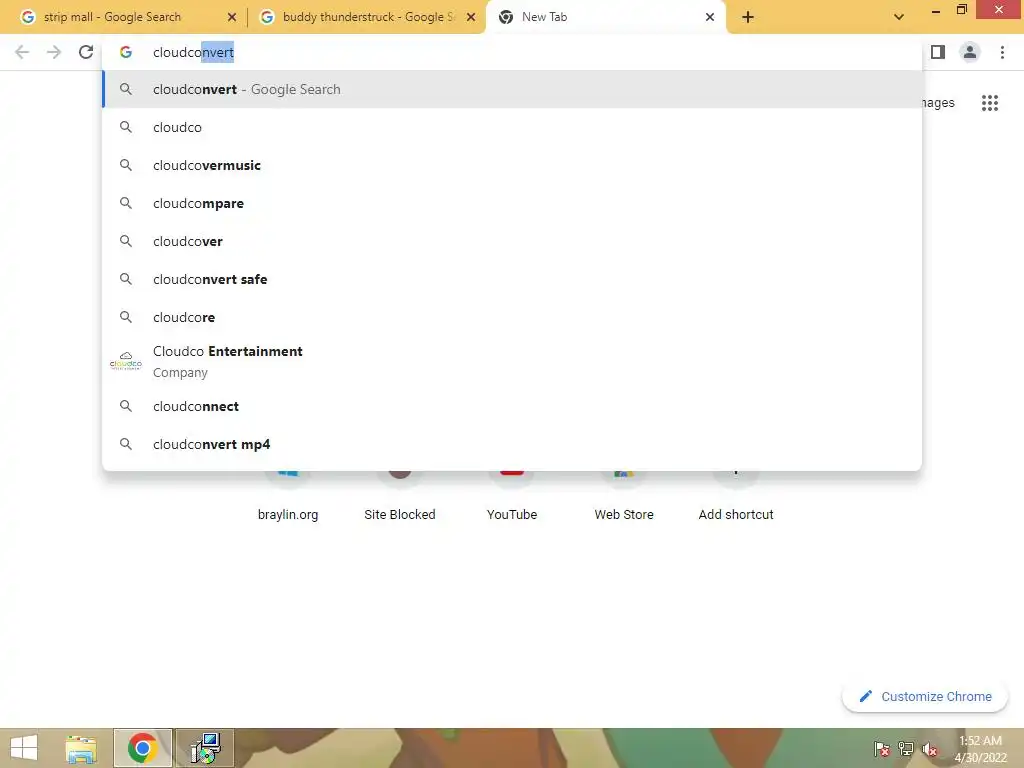Image resolution: width=1024 pixels, height=768 pixels.
Task: Pick the cloudcompare suggestion
Action: click(x=512, y=203)
